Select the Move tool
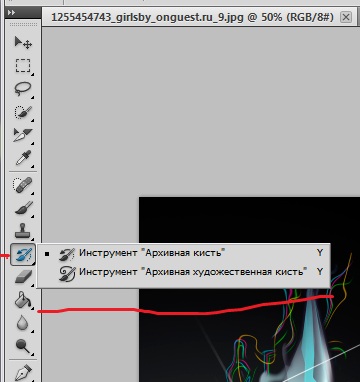Screen dimensions: 360x382 (x=23, y=43)
